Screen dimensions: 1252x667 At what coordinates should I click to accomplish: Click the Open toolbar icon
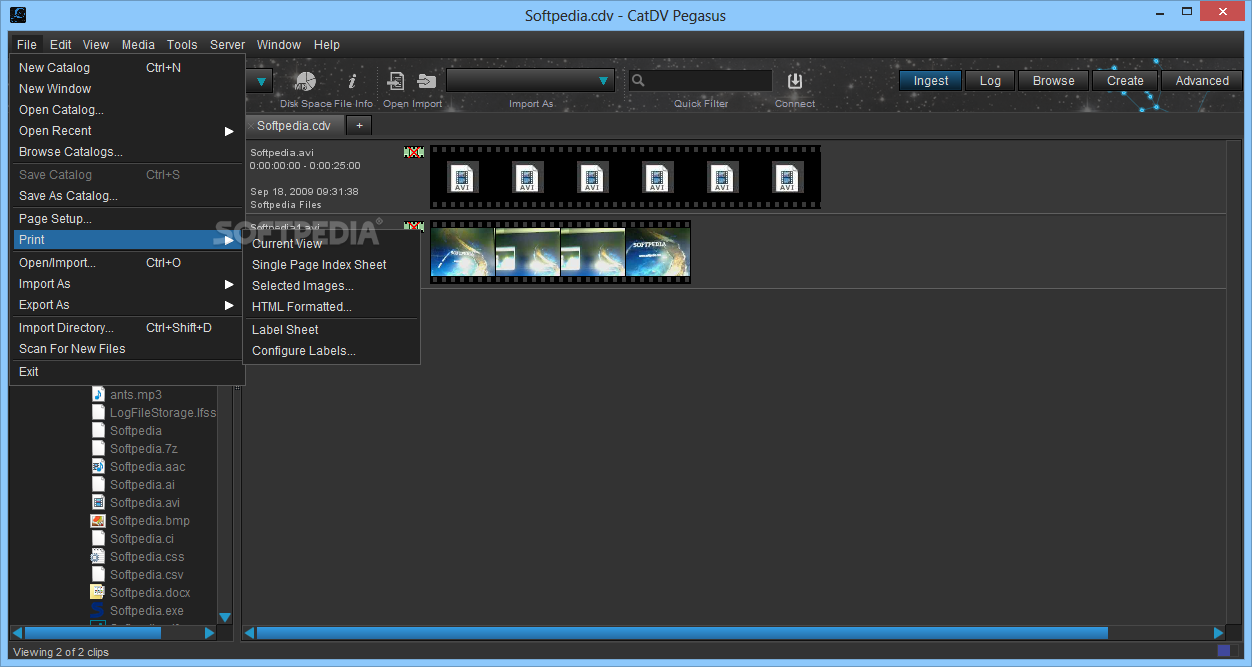[x=396, y=81]
